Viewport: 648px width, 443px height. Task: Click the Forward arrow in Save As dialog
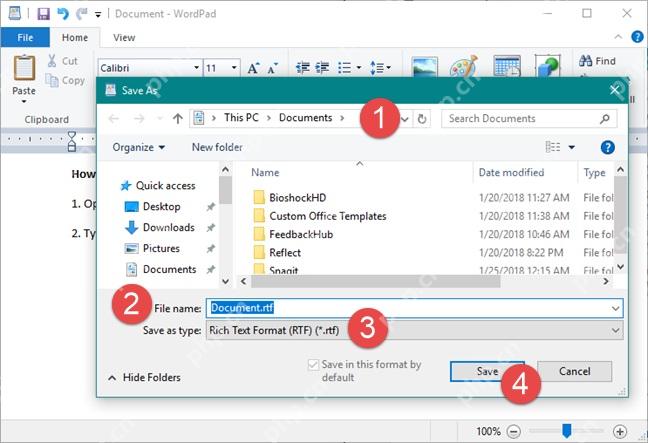click(139, 119)
